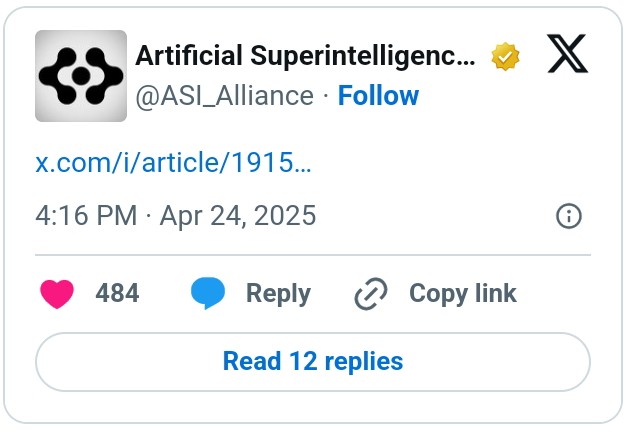
Task: Click the ASI Alliance profile avatar
Action: 81,76
